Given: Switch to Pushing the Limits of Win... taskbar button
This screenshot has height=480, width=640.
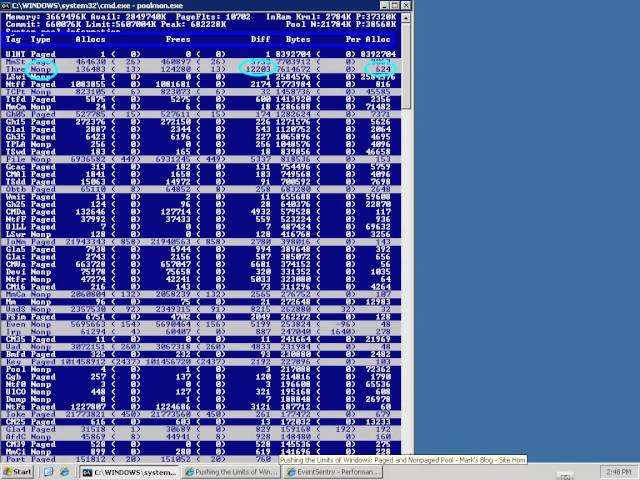Looking at the screenshot, I should click(231, 472).
